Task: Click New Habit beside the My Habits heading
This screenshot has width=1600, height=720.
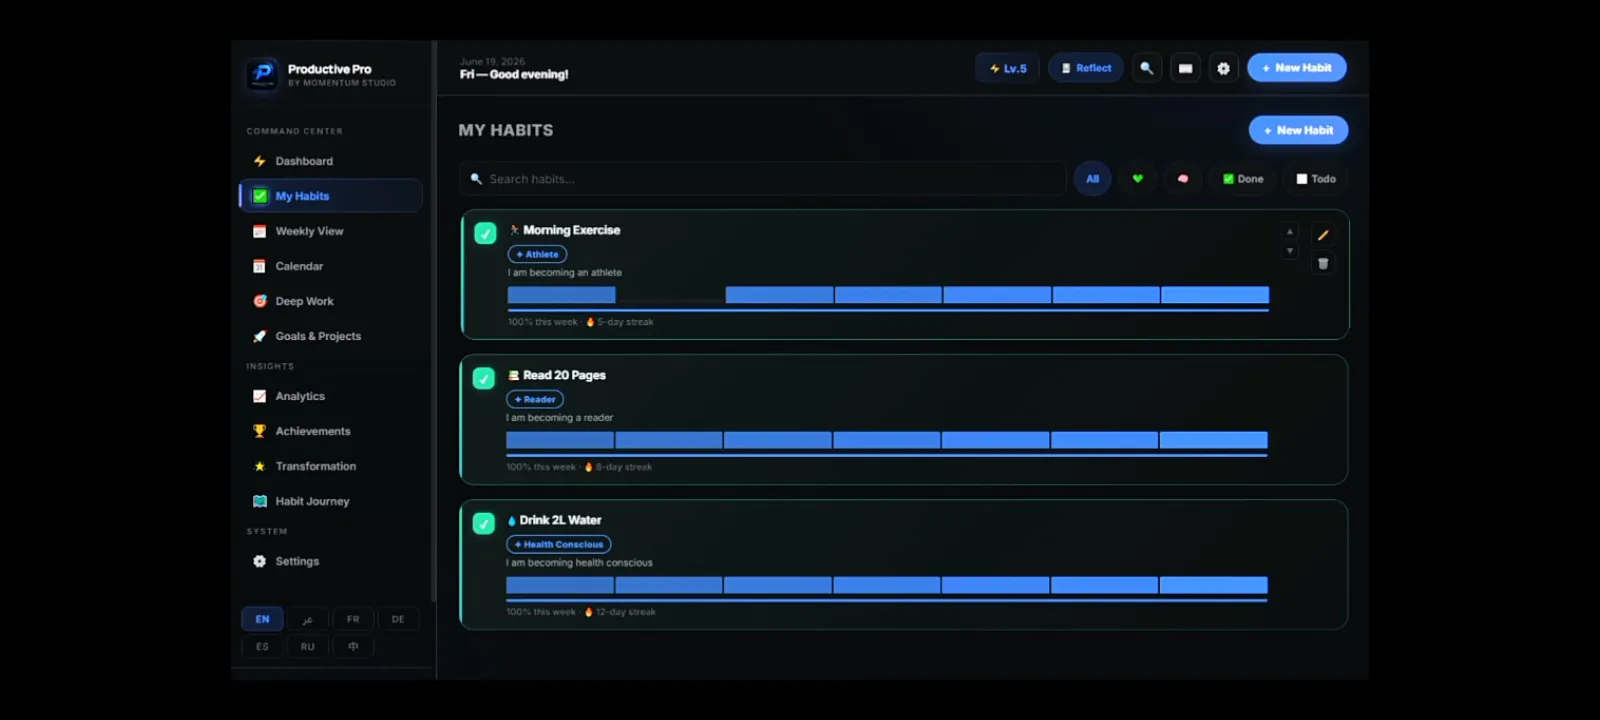Action: 1298,130
